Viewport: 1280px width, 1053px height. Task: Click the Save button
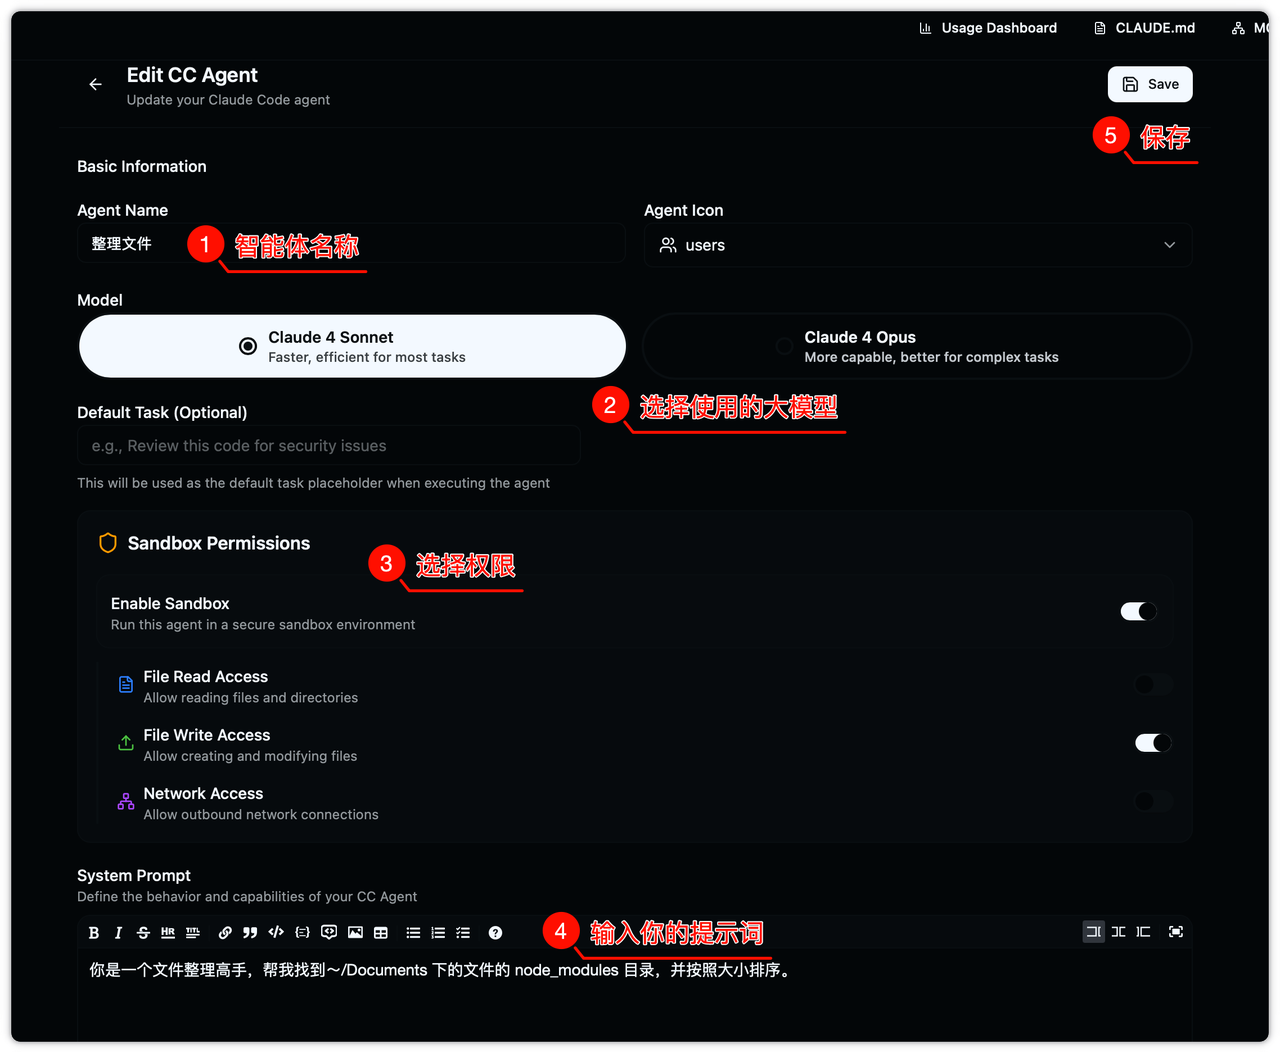[1150, 85]
